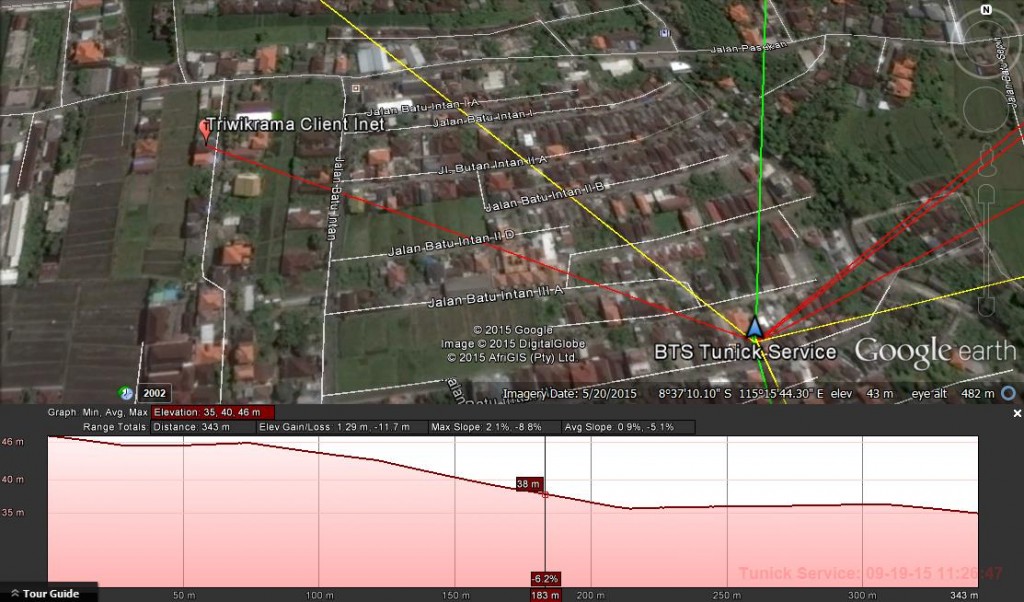Close the elevation profile panel

tap(1017, 413)
